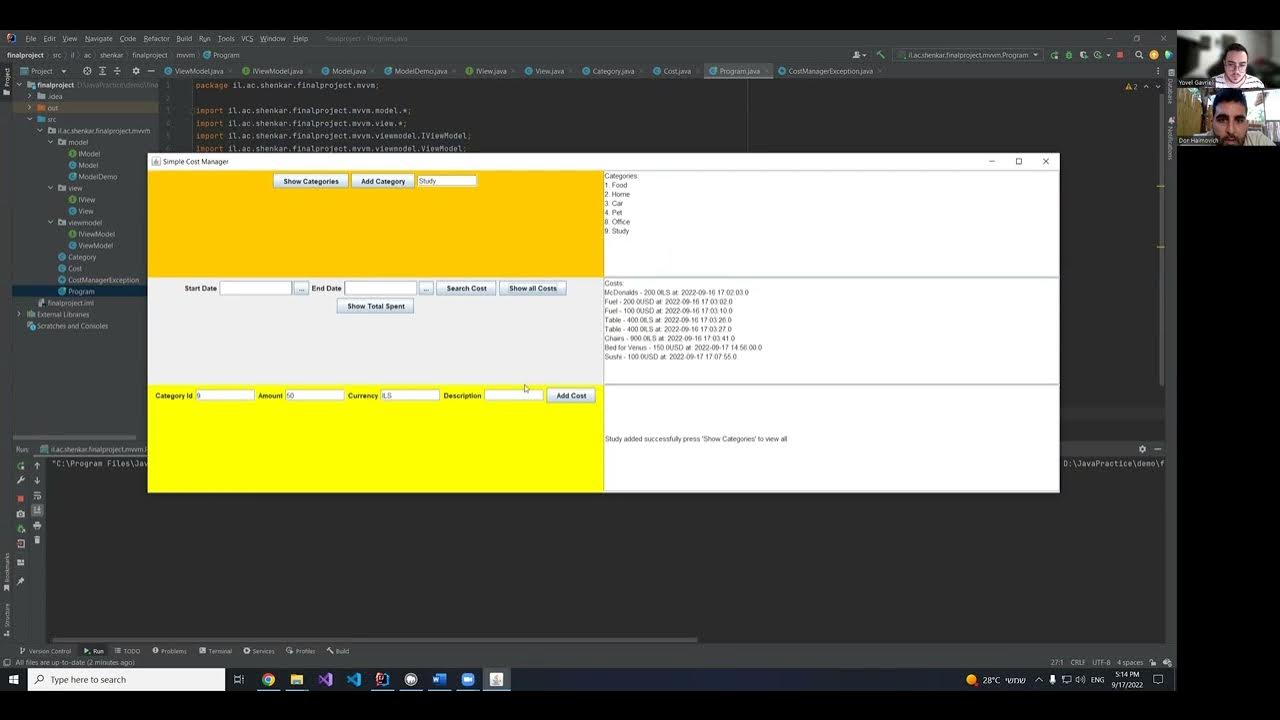
Task: Click the Add Cost button
Action: click(571, 395)
